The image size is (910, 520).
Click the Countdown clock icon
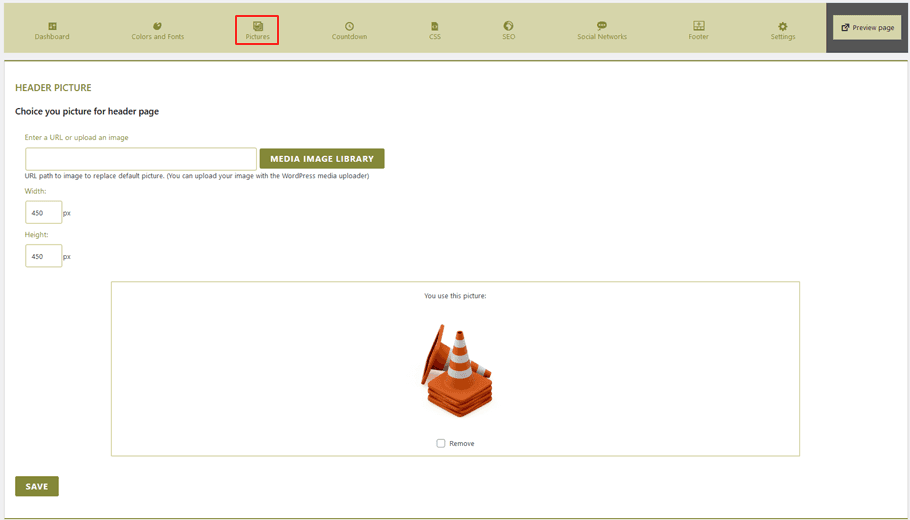pos(349,26)
